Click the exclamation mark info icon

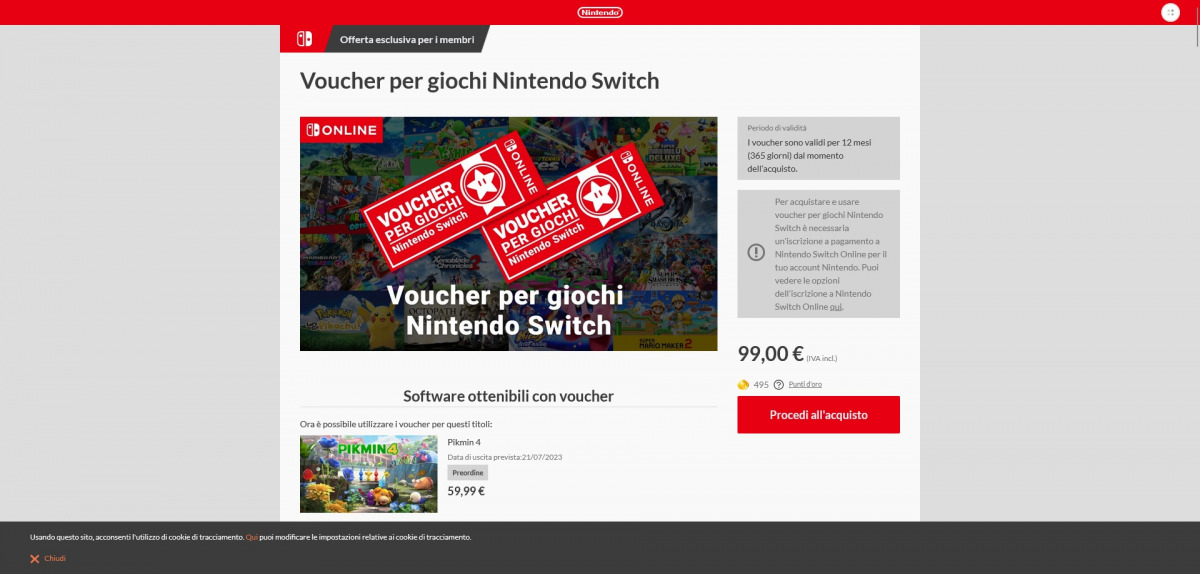pyautogui.click(x=756, y=252)
